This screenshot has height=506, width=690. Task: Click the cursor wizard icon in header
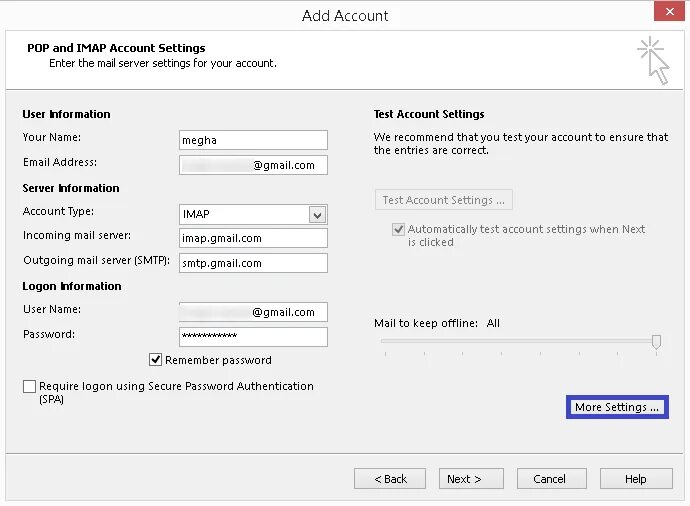tap(653, 60)
